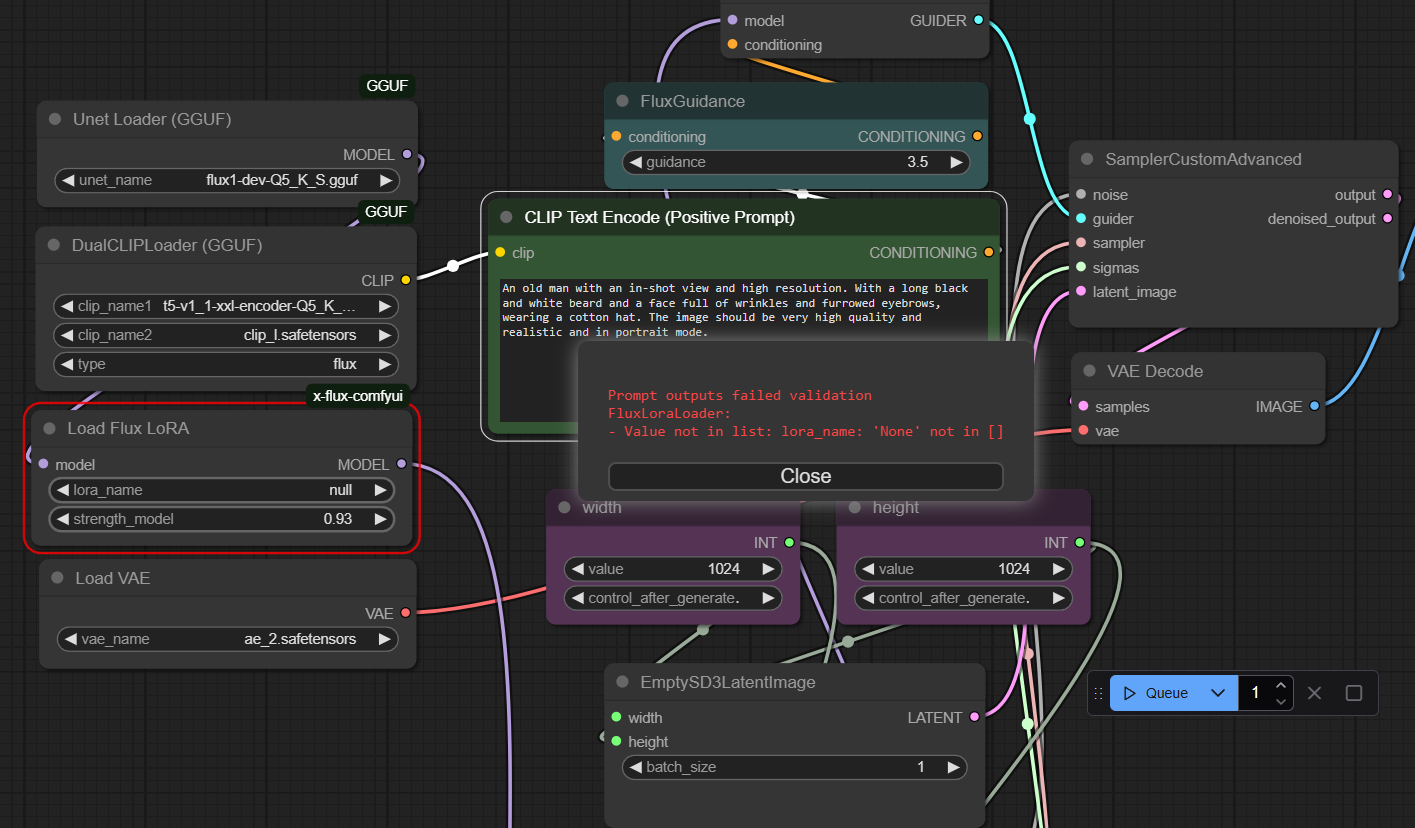Collapse the Load Flux LoRA node dot
The width and height of the screenshot is (1415, 828).
pos(50,428)
